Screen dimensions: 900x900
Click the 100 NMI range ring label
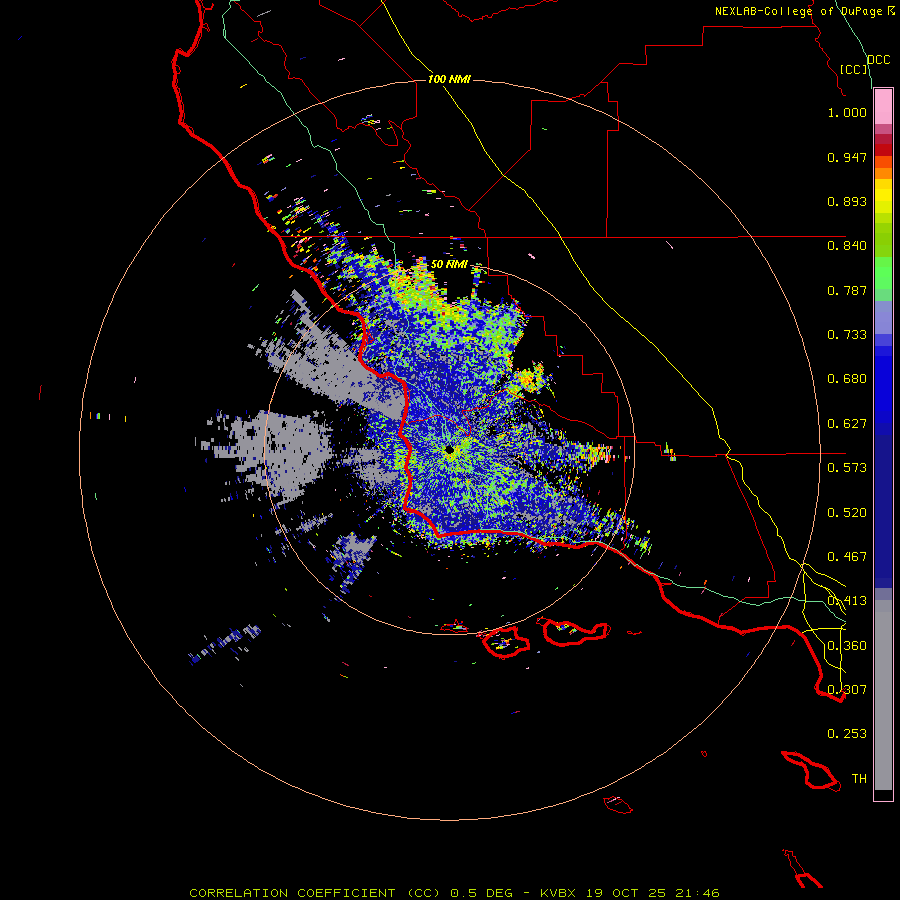pyautogui.click(x=449, y=79)
